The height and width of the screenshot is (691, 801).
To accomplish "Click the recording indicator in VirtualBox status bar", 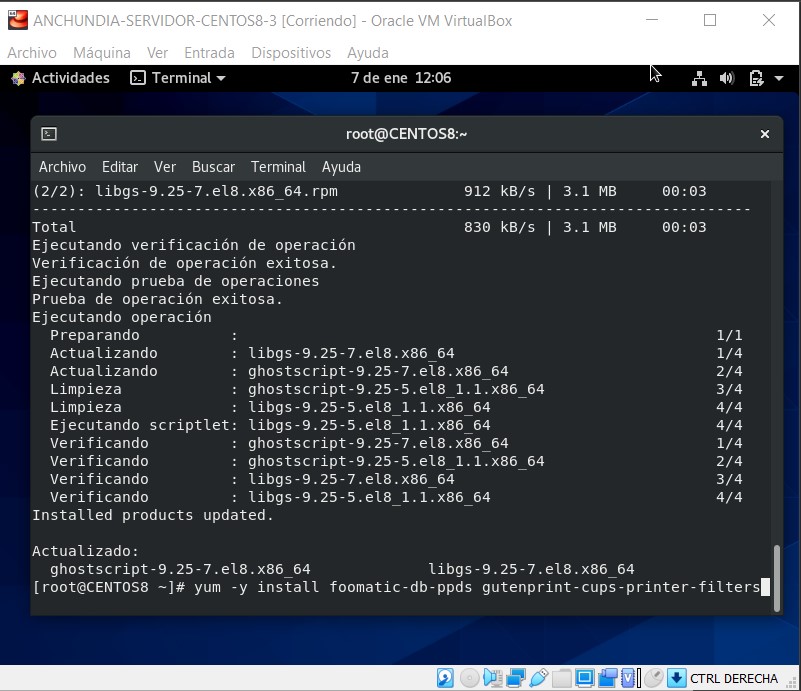I will 608,678.
